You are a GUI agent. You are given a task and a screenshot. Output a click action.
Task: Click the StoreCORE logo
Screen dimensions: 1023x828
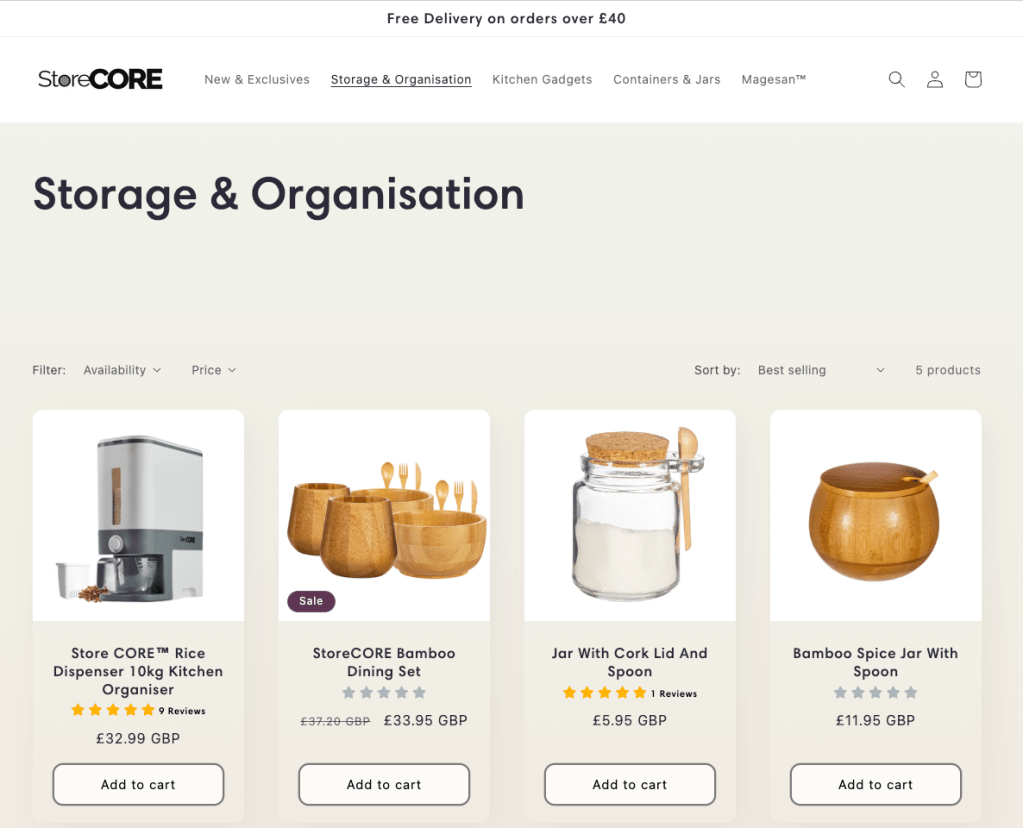100,79
